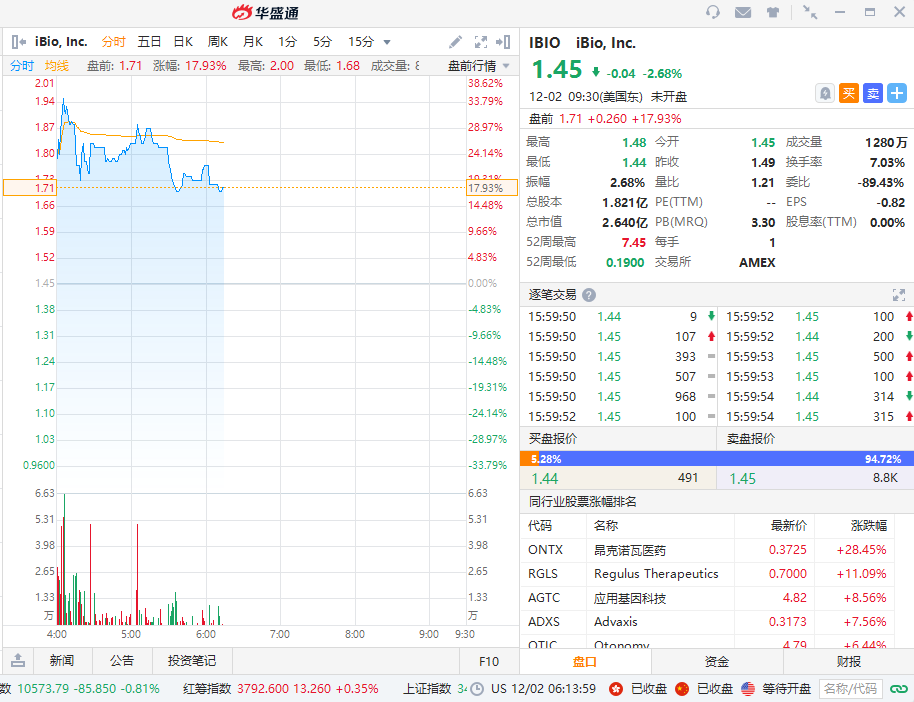Add IBIO to watchlist plus icon
Viewport: 914px width, 702px height.
(897, 93)
